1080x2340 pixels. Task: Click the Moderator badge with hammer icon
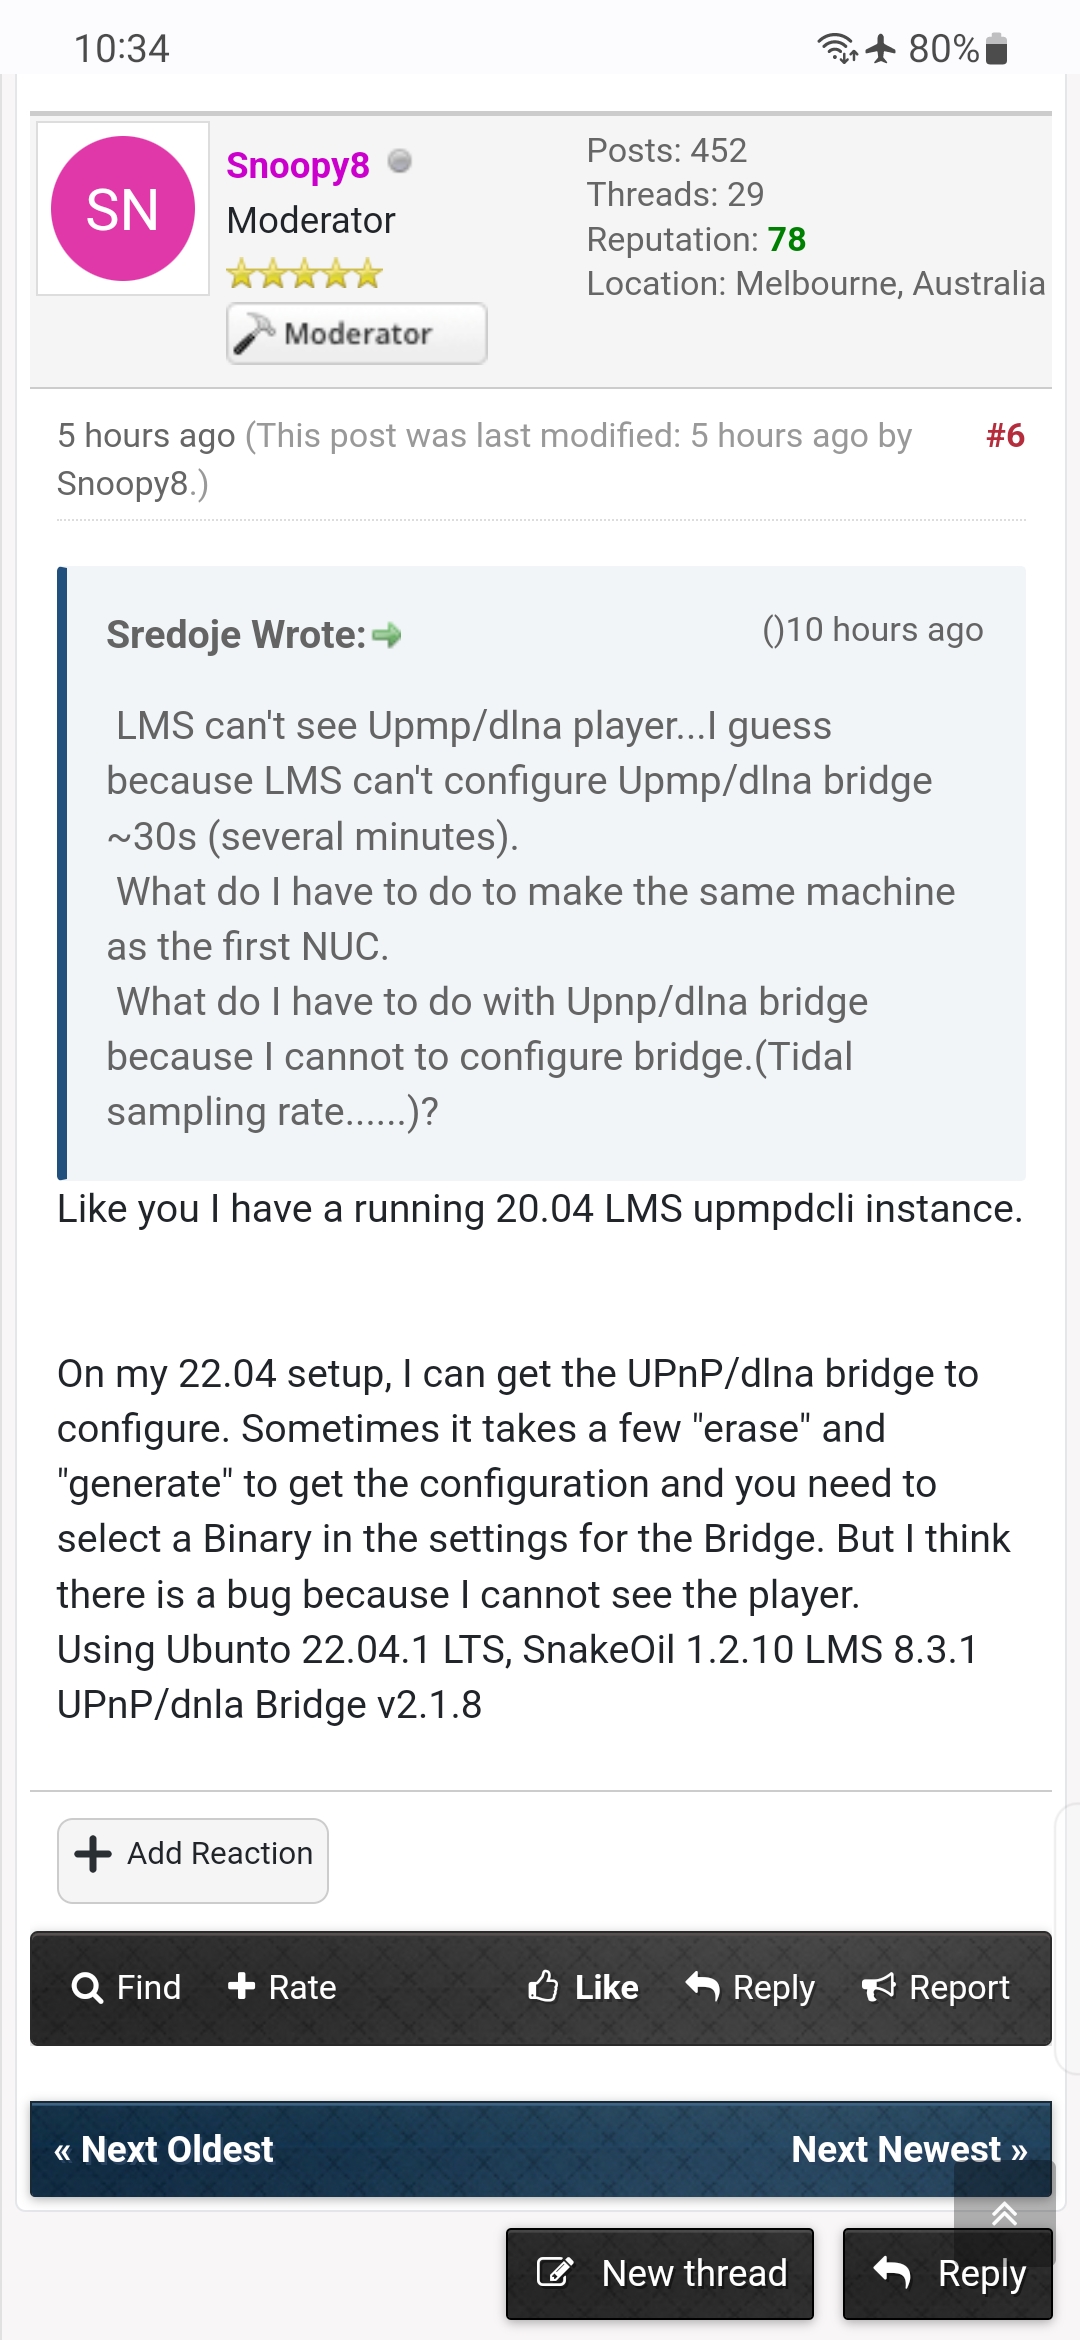[357, 333]
